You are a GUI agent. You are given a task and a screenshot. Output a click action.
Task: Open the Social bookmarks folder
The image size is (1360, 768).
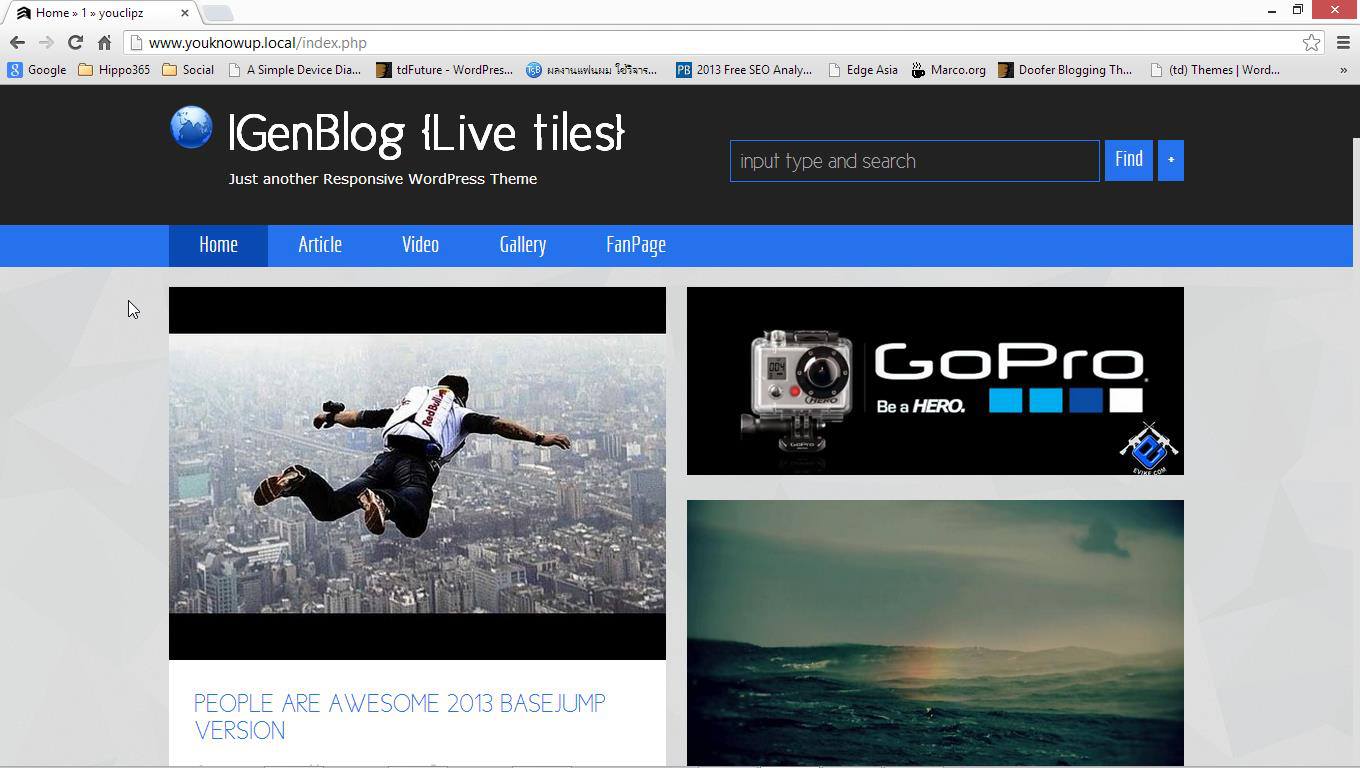188,70
